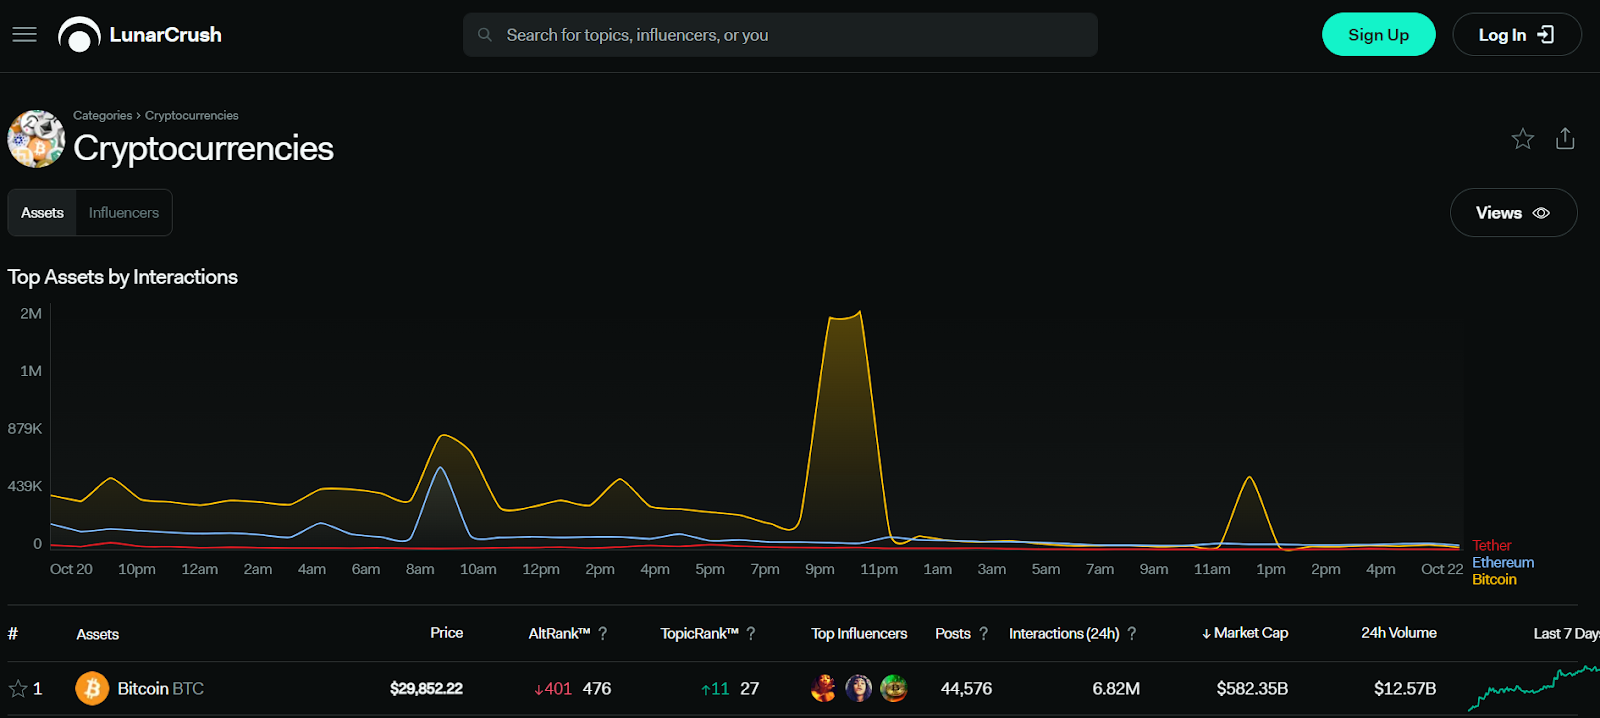Image resolution: width=1600 pixels, height=718 pixels.
Task: Click the Categories breadcrumb link
Action: 102,116
